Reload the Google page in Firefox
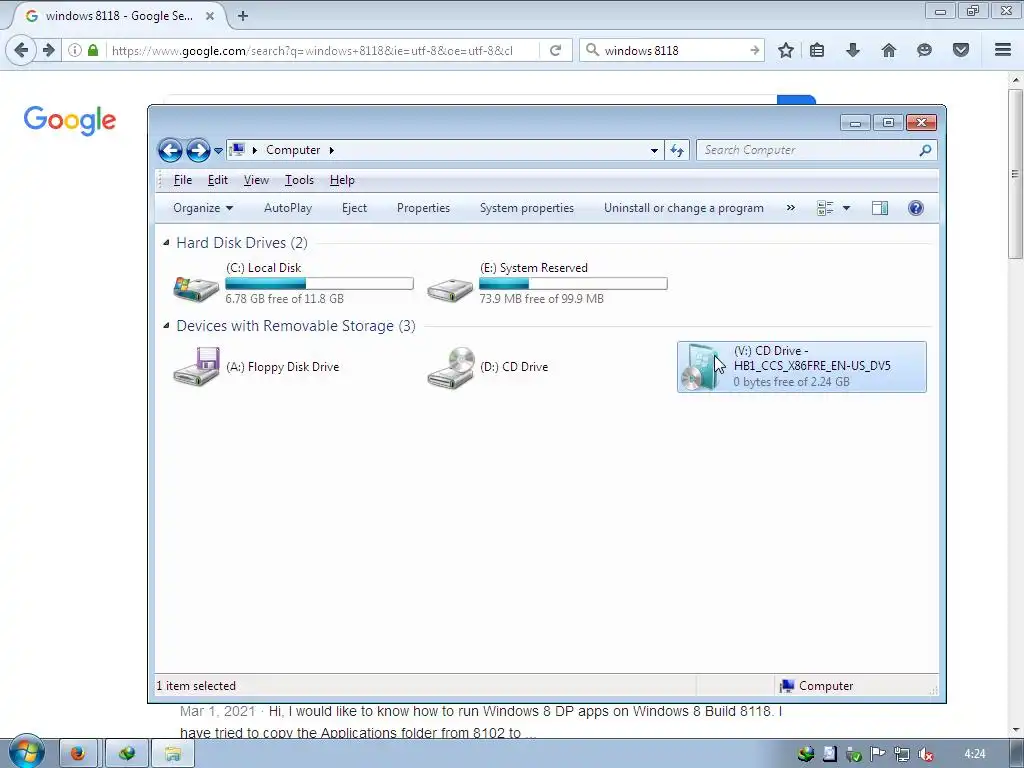This screenshot has height=768, width=1024. 555,50
